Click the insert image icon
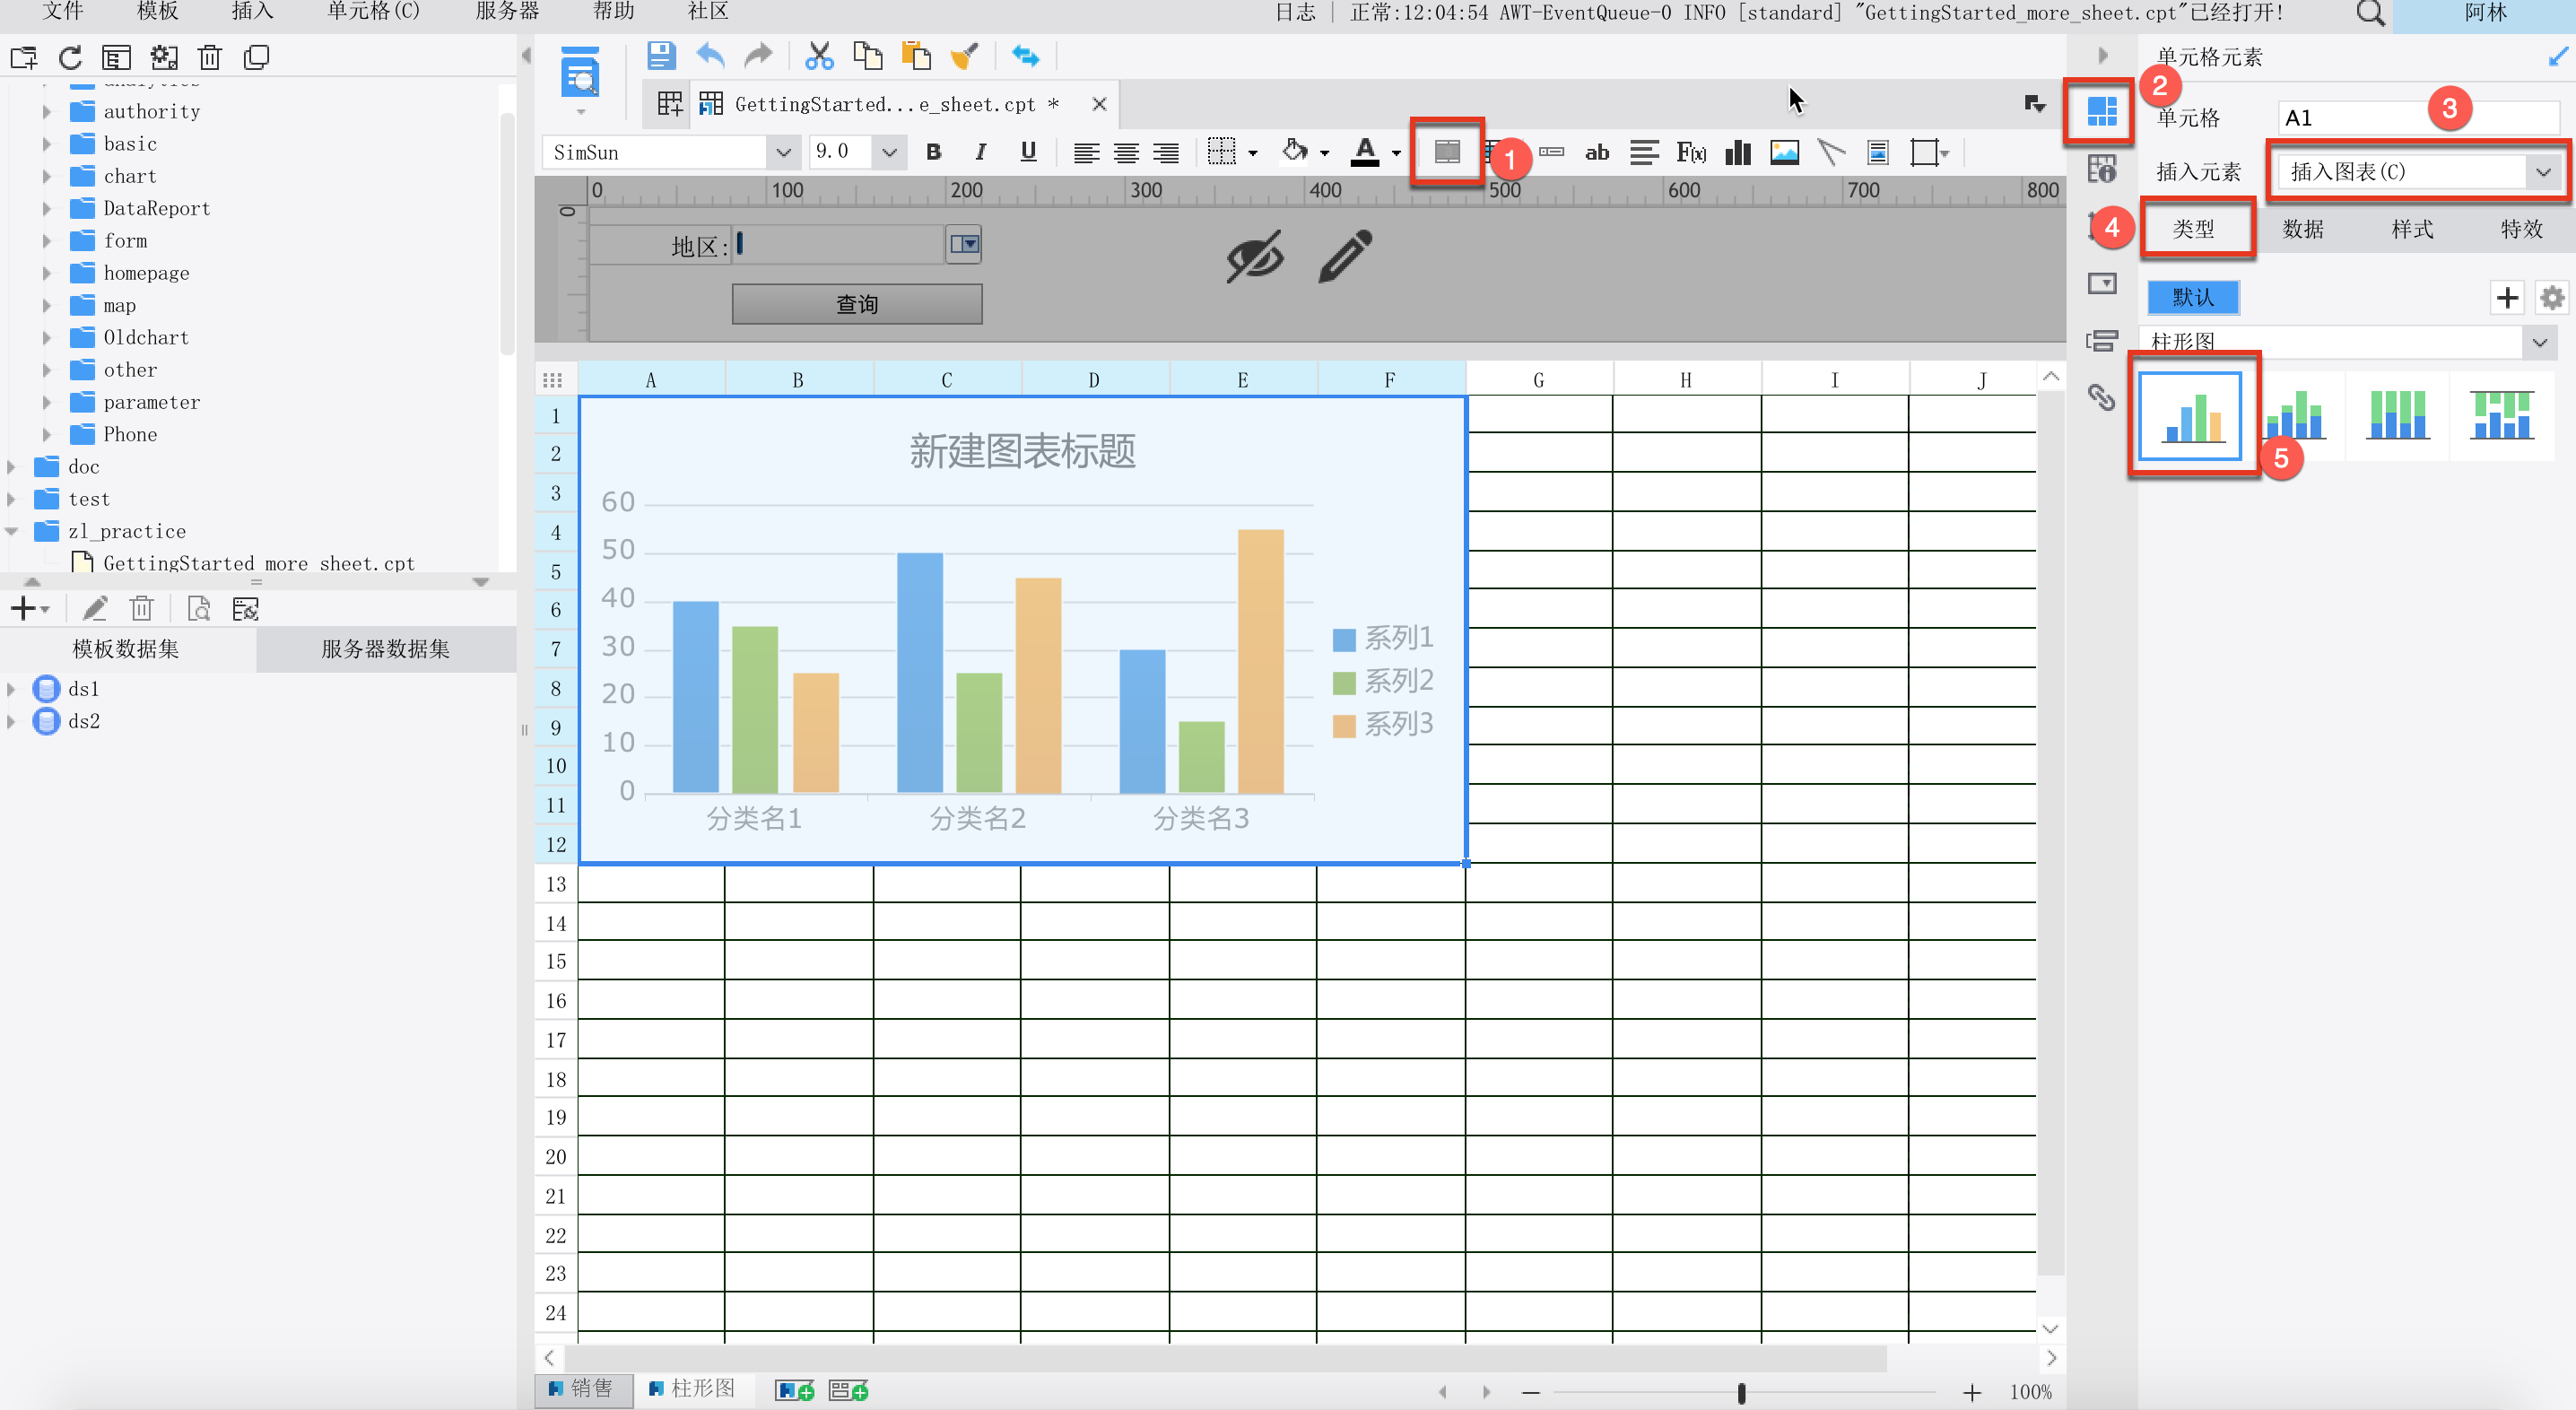Viewport: 2576px width, 1410px height. [x=1784, y=152]
